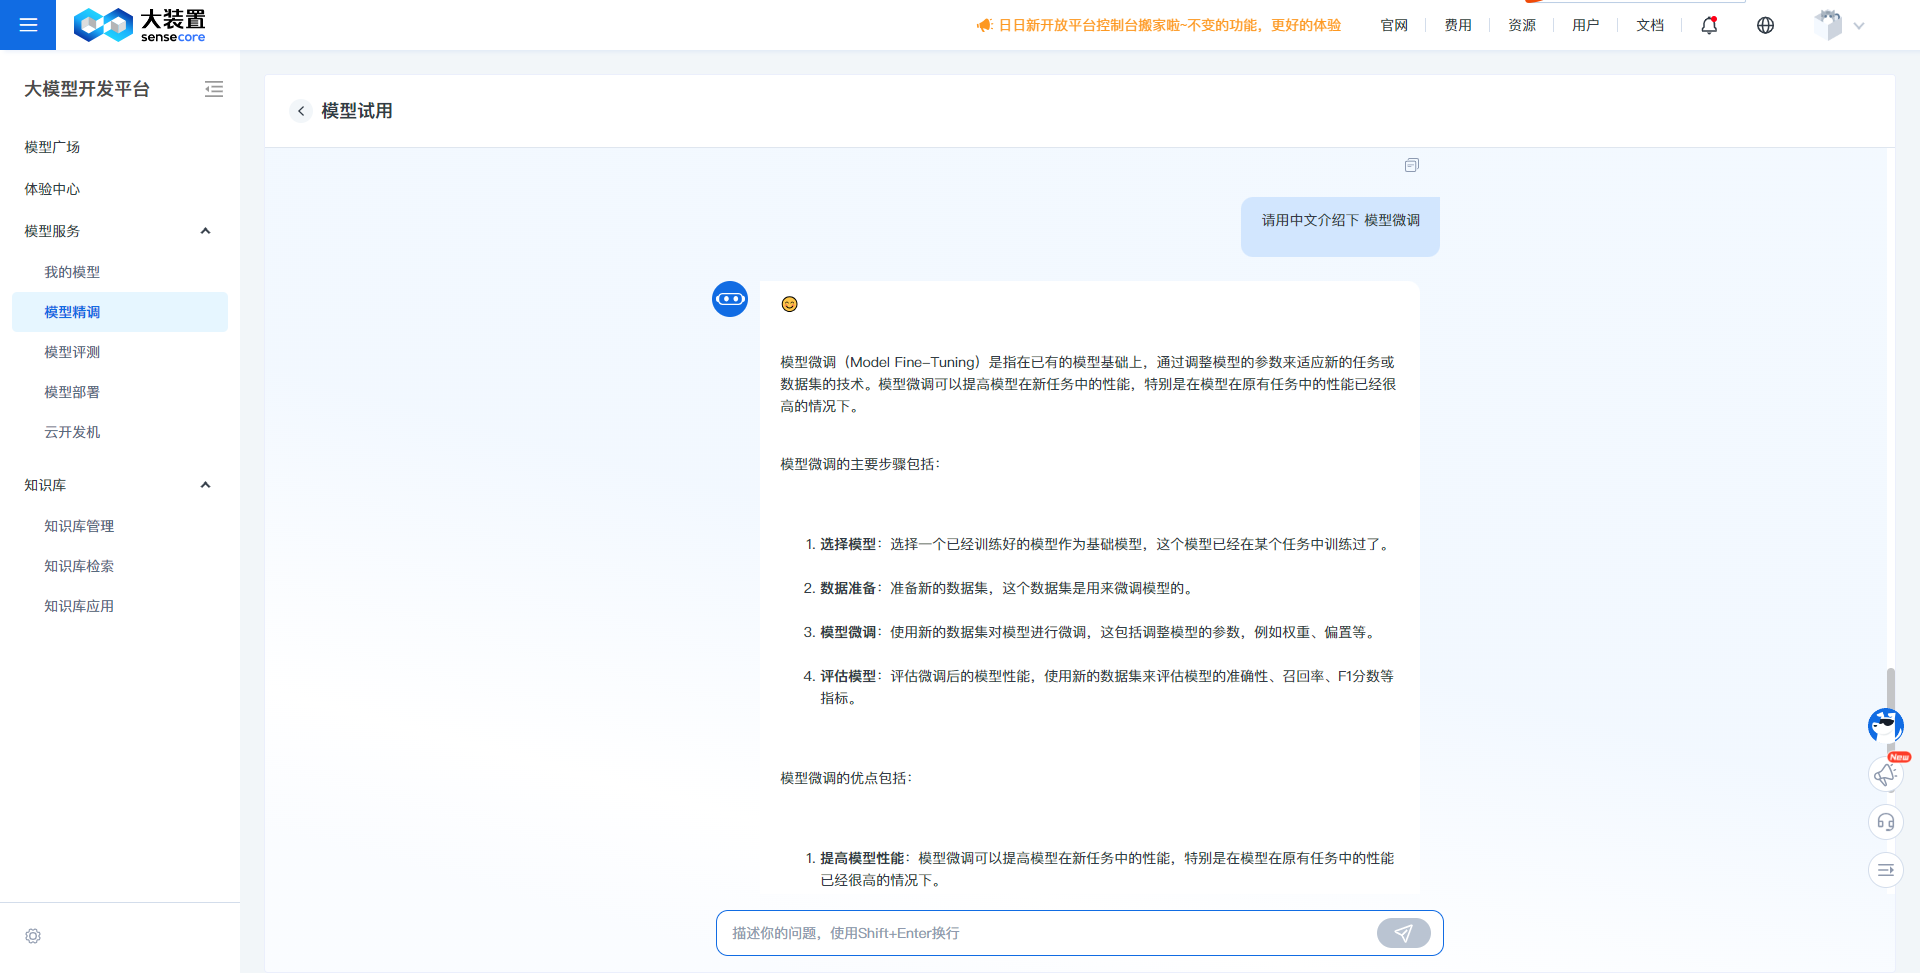Open the 模型精调 page

[x=71, y=311]
